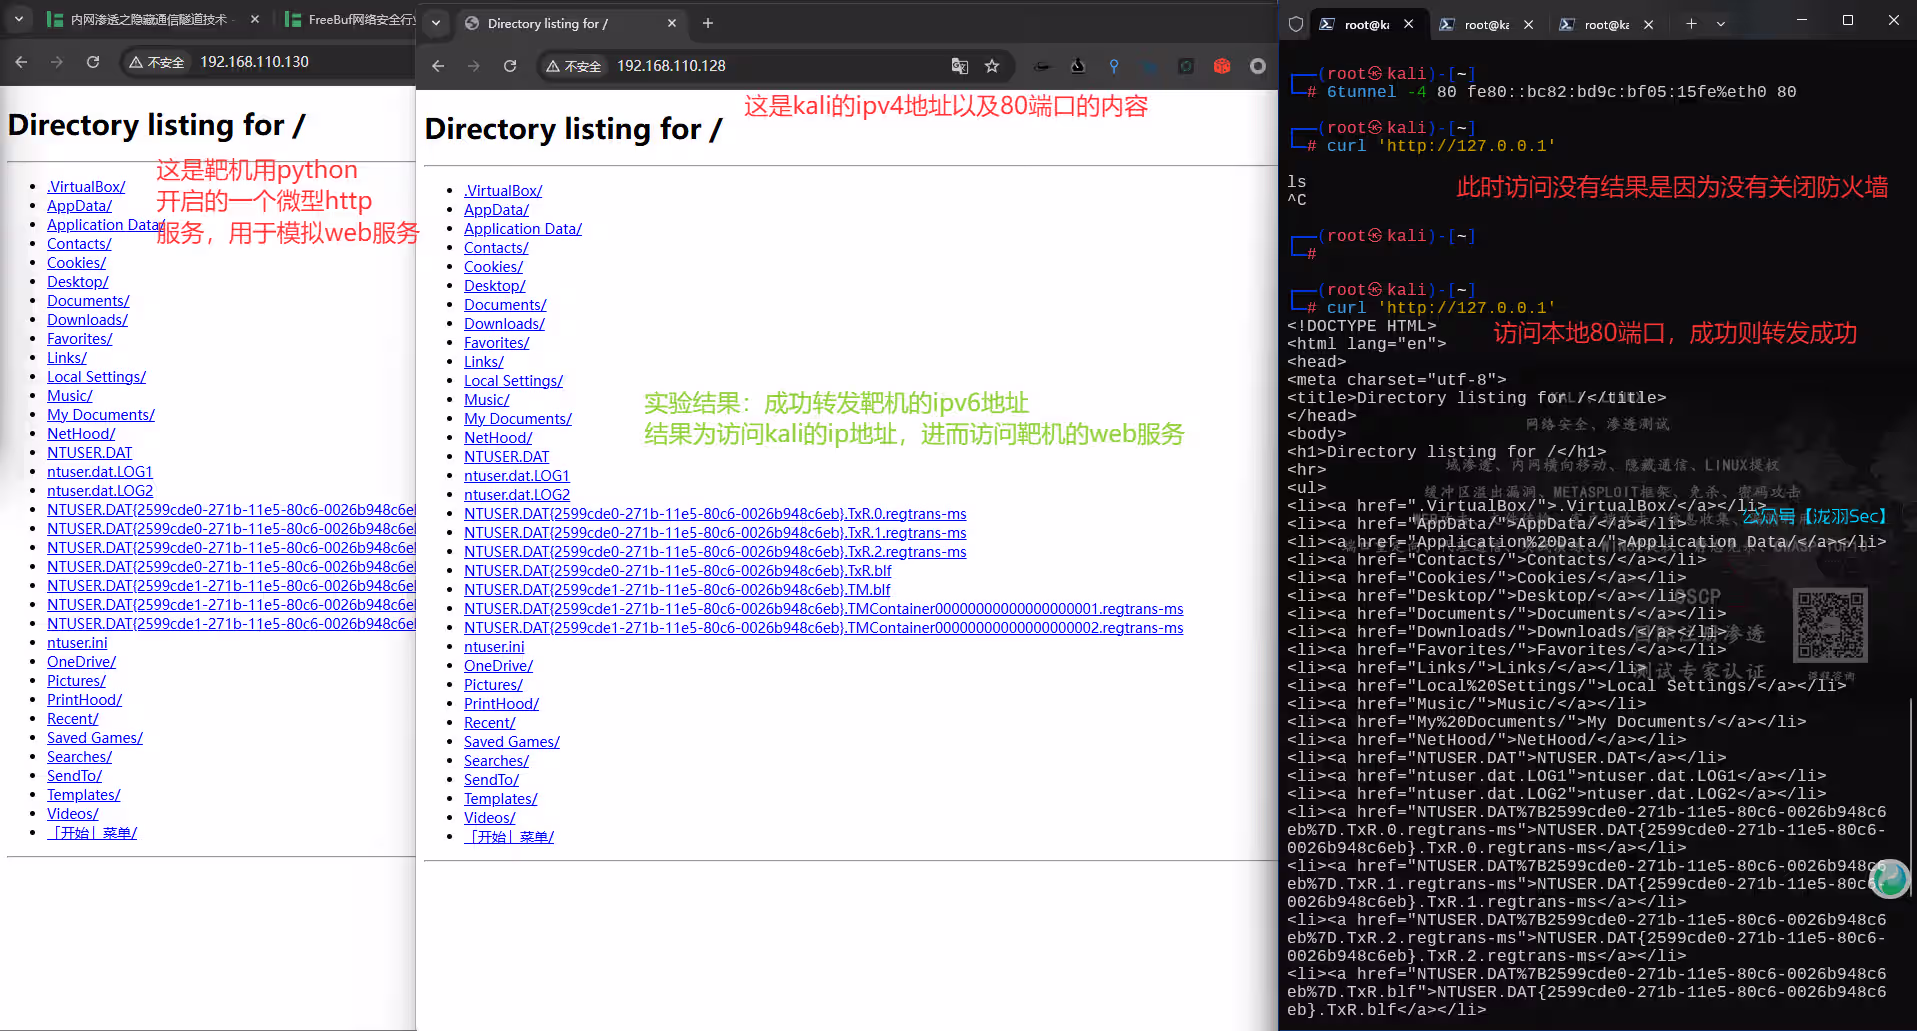This screenshot has height=1031, width=1917.
Task: Click the shield icon in terminal title bar
Action: (x=1296, y=24)
